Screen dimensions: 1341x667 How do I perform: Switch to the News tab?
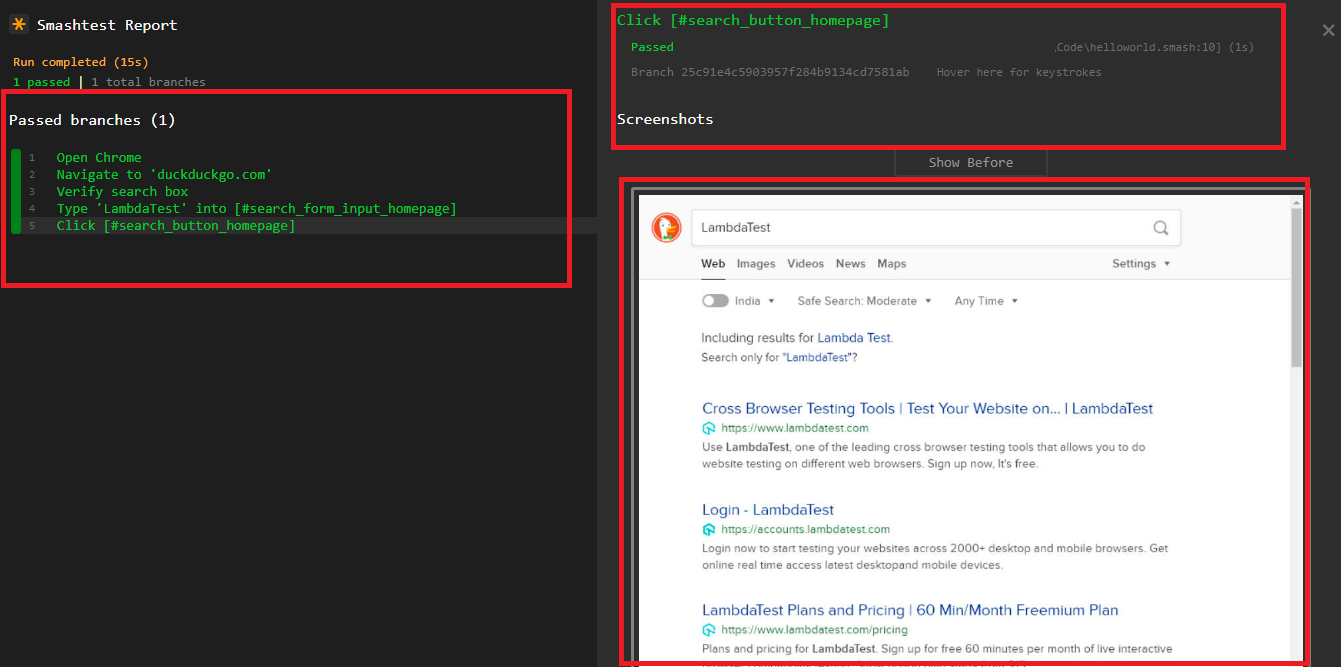(851, 264)
